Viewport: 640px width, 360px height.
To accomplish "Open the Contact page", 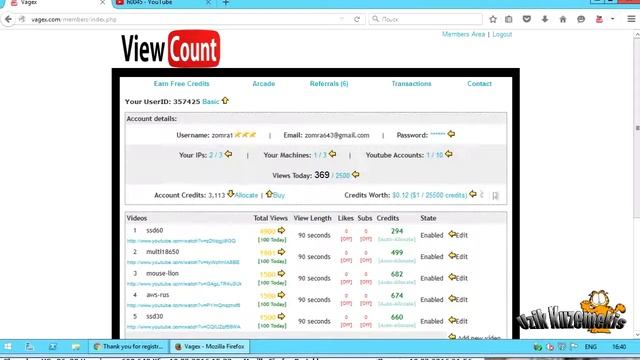I will pos(479,84).
